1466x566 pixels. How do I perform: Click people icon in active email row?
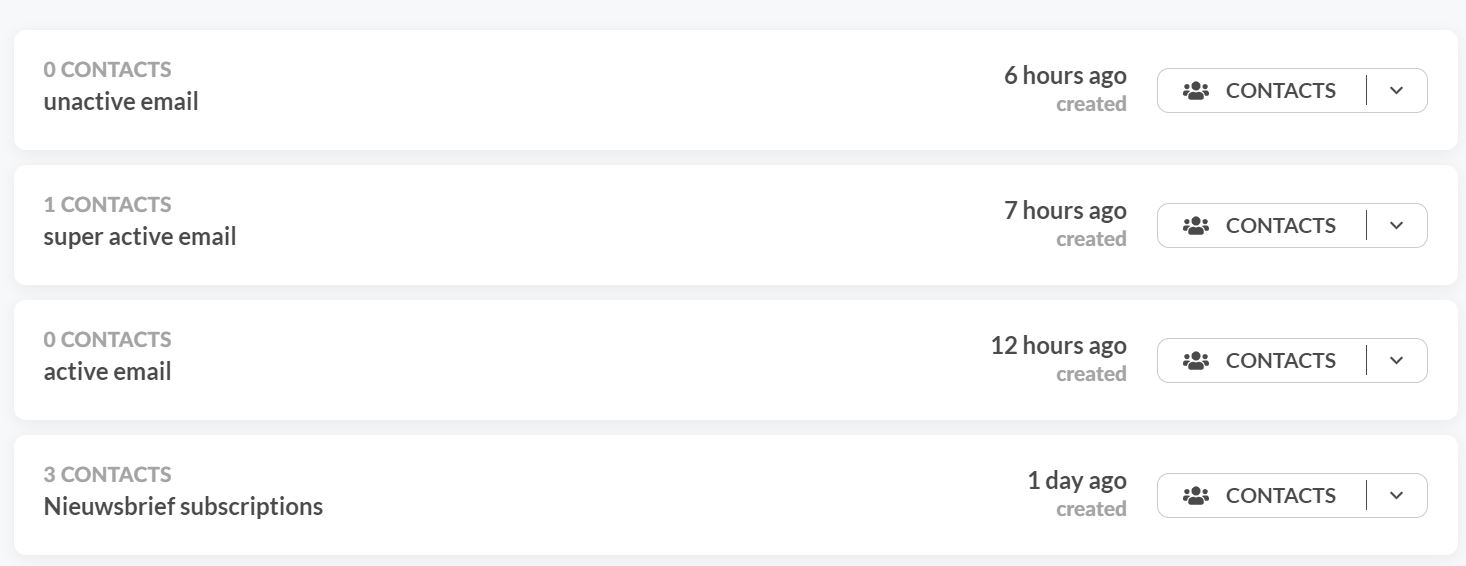(x=1196, y=361)
